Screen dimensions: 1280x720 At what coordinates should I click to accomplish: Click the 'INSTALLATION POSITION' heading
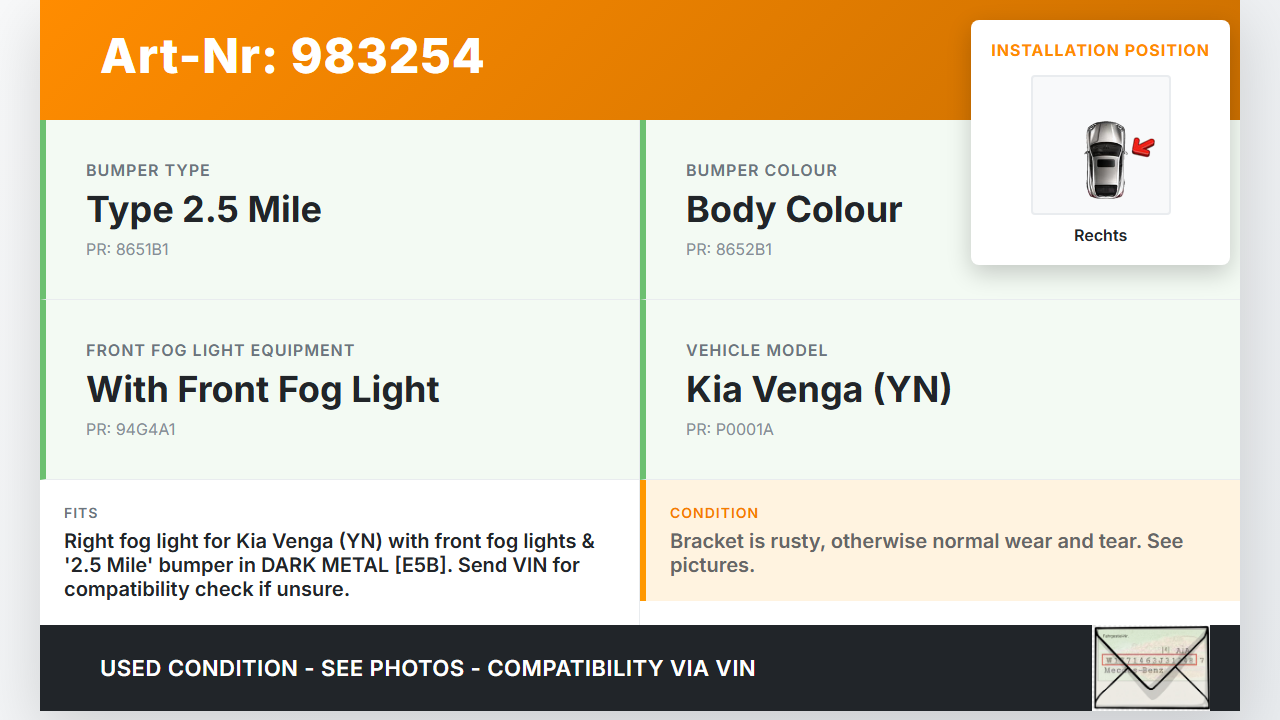[1100, 50]
